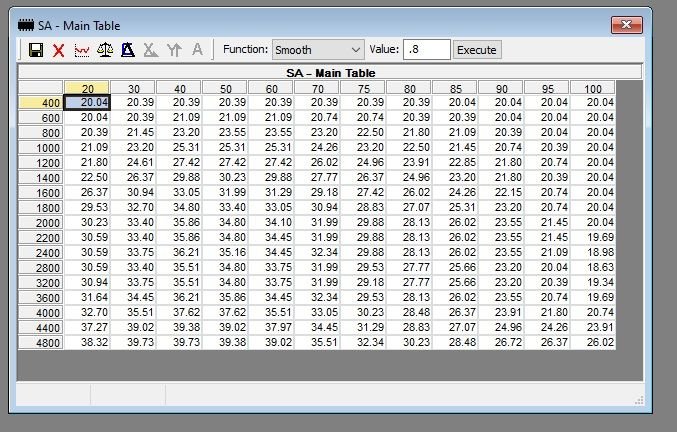Open the Function dropdown showing Smooth
Screen dimensions: 677x432
click(x=318, y=50)
